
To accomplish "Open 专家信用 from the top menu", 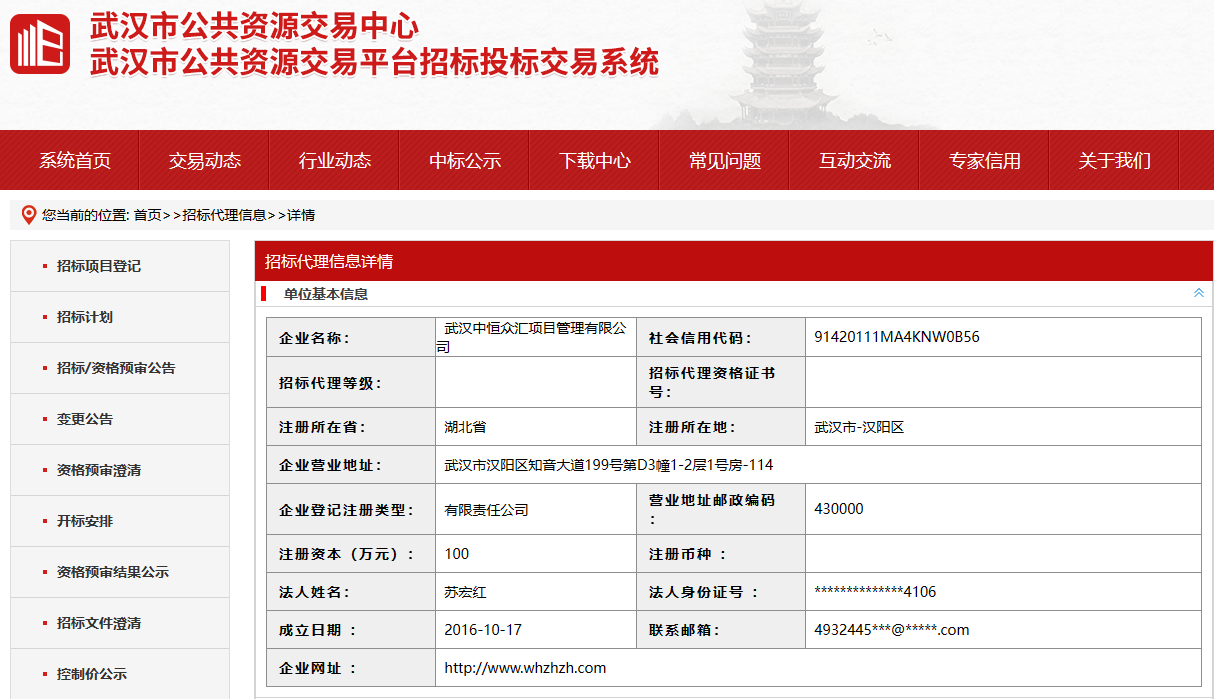I will point(985,160).
